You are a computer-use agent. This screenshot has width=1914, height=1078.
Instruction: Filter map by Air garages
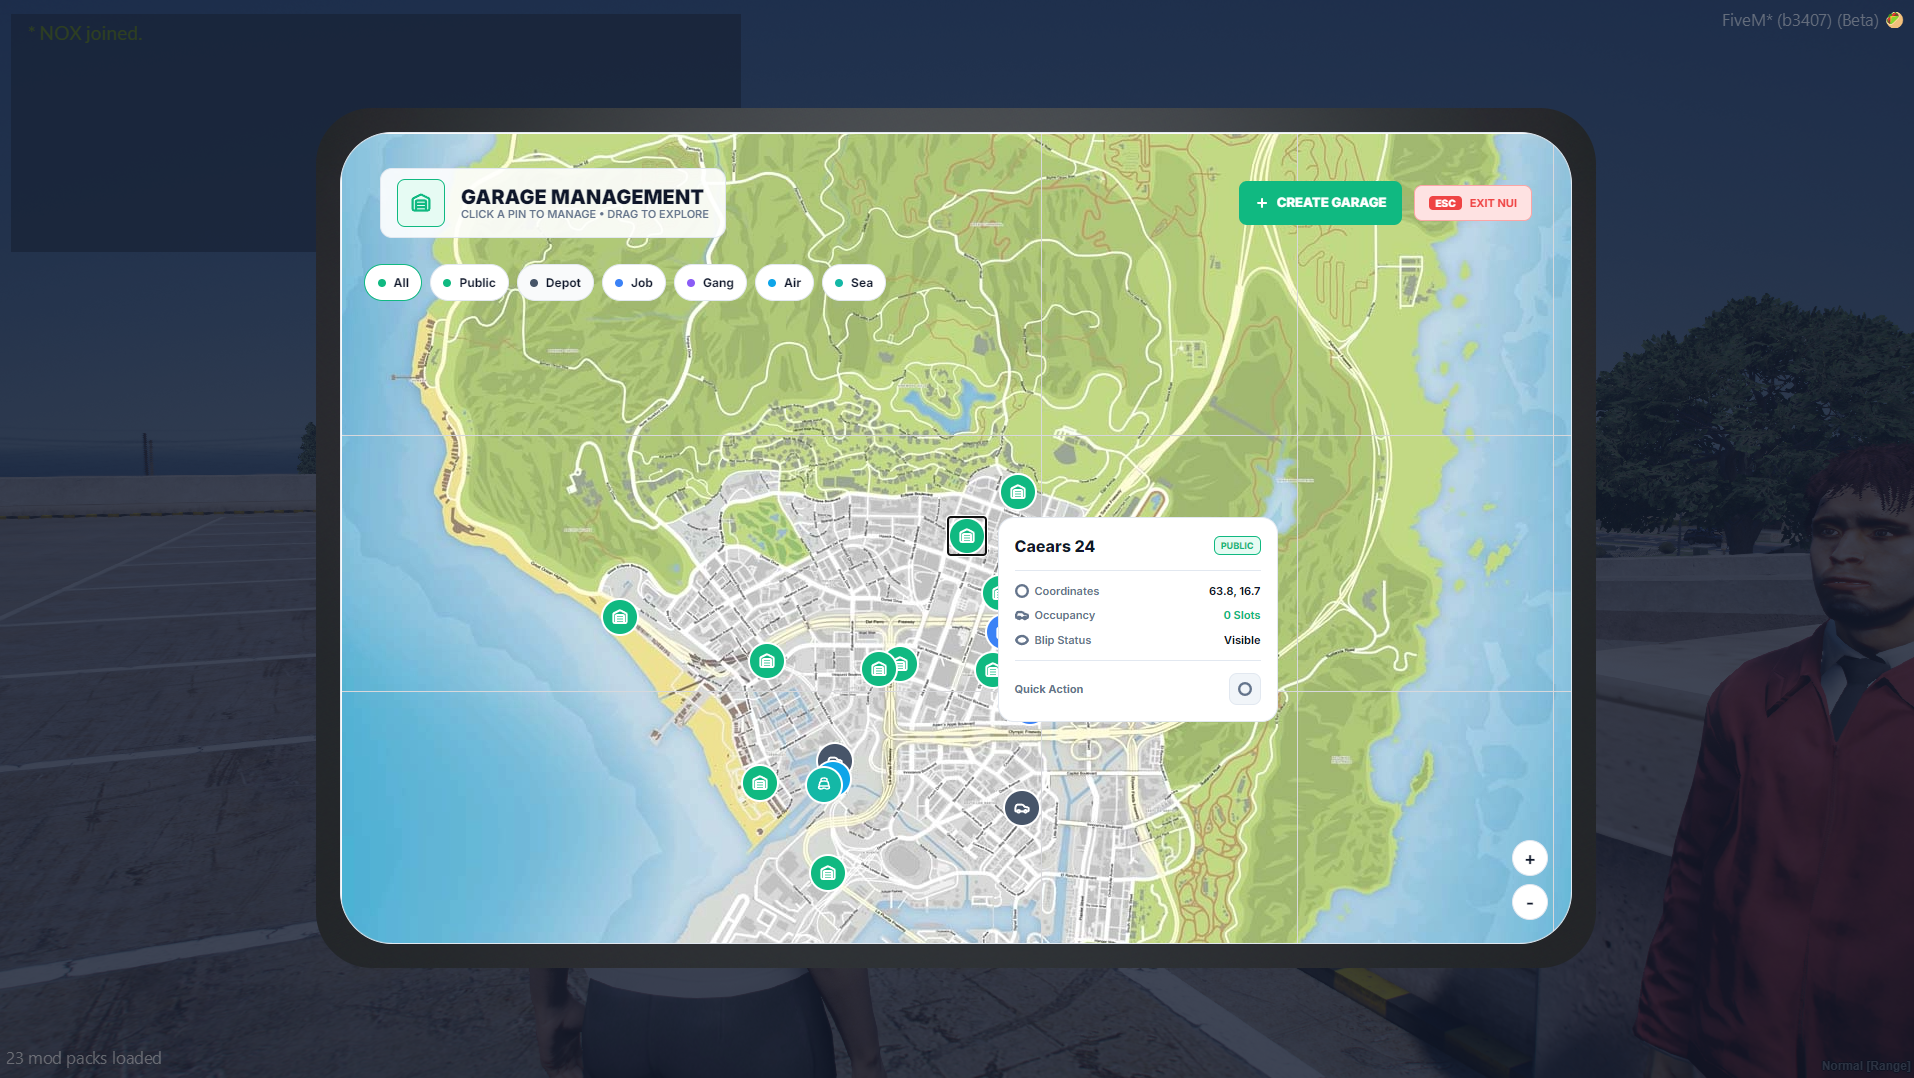tap(784, 283)
